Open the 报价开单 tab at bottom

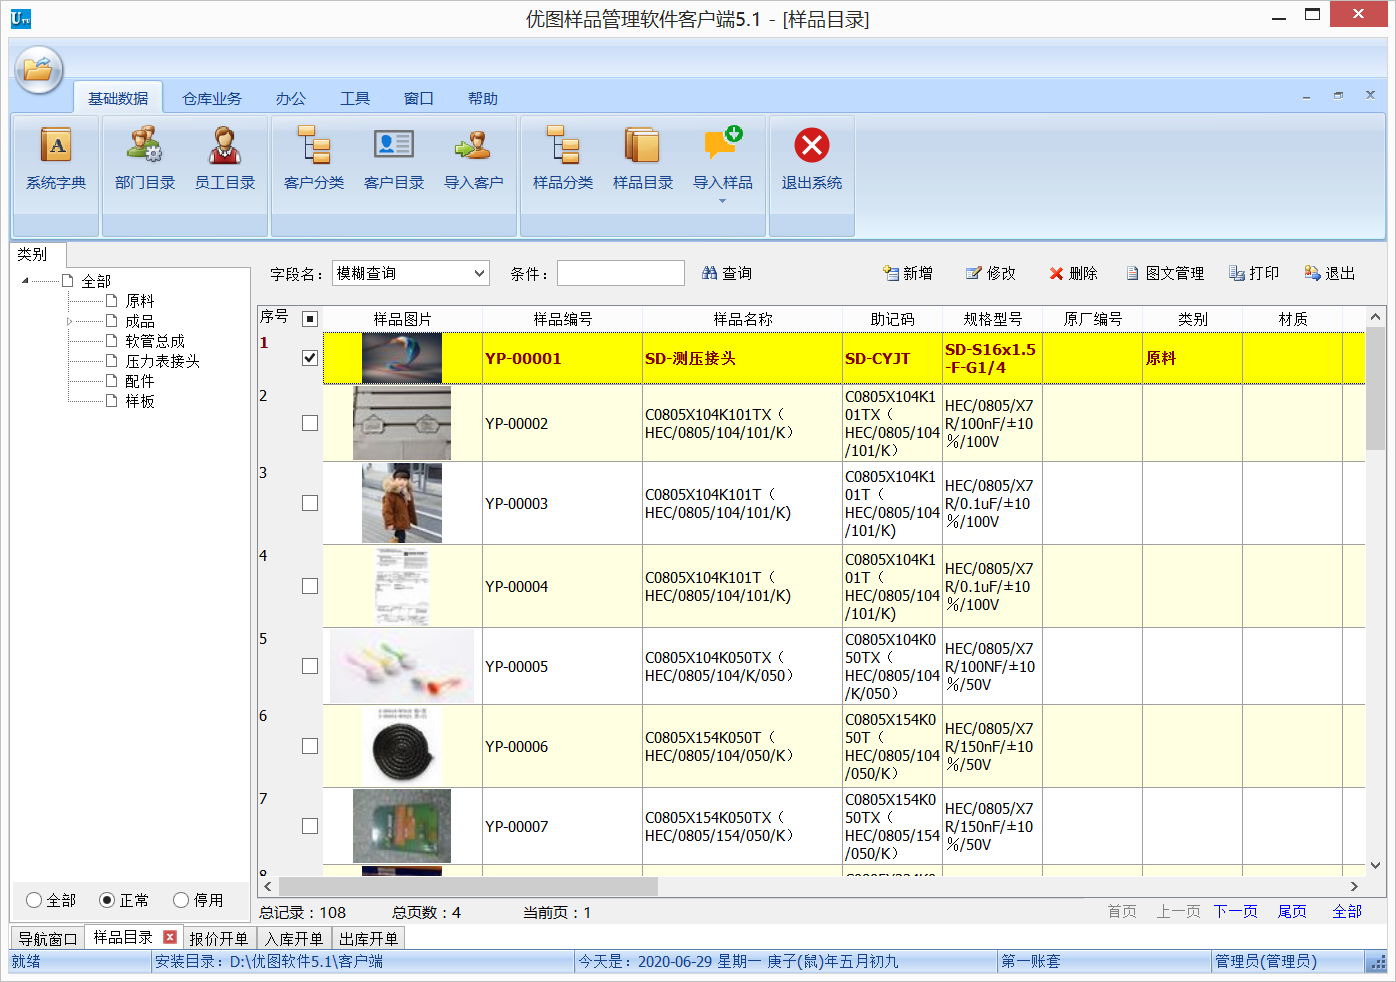click(219, 938)
